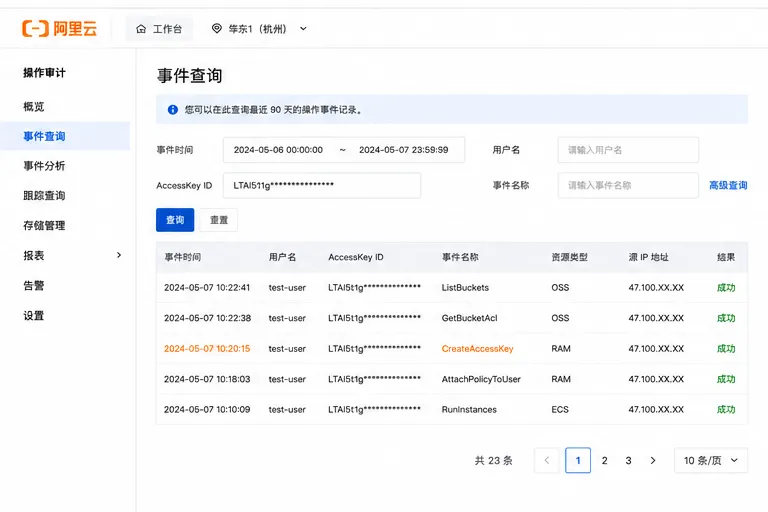Click the GetBucketAcl event name

[x=469, y=318]
